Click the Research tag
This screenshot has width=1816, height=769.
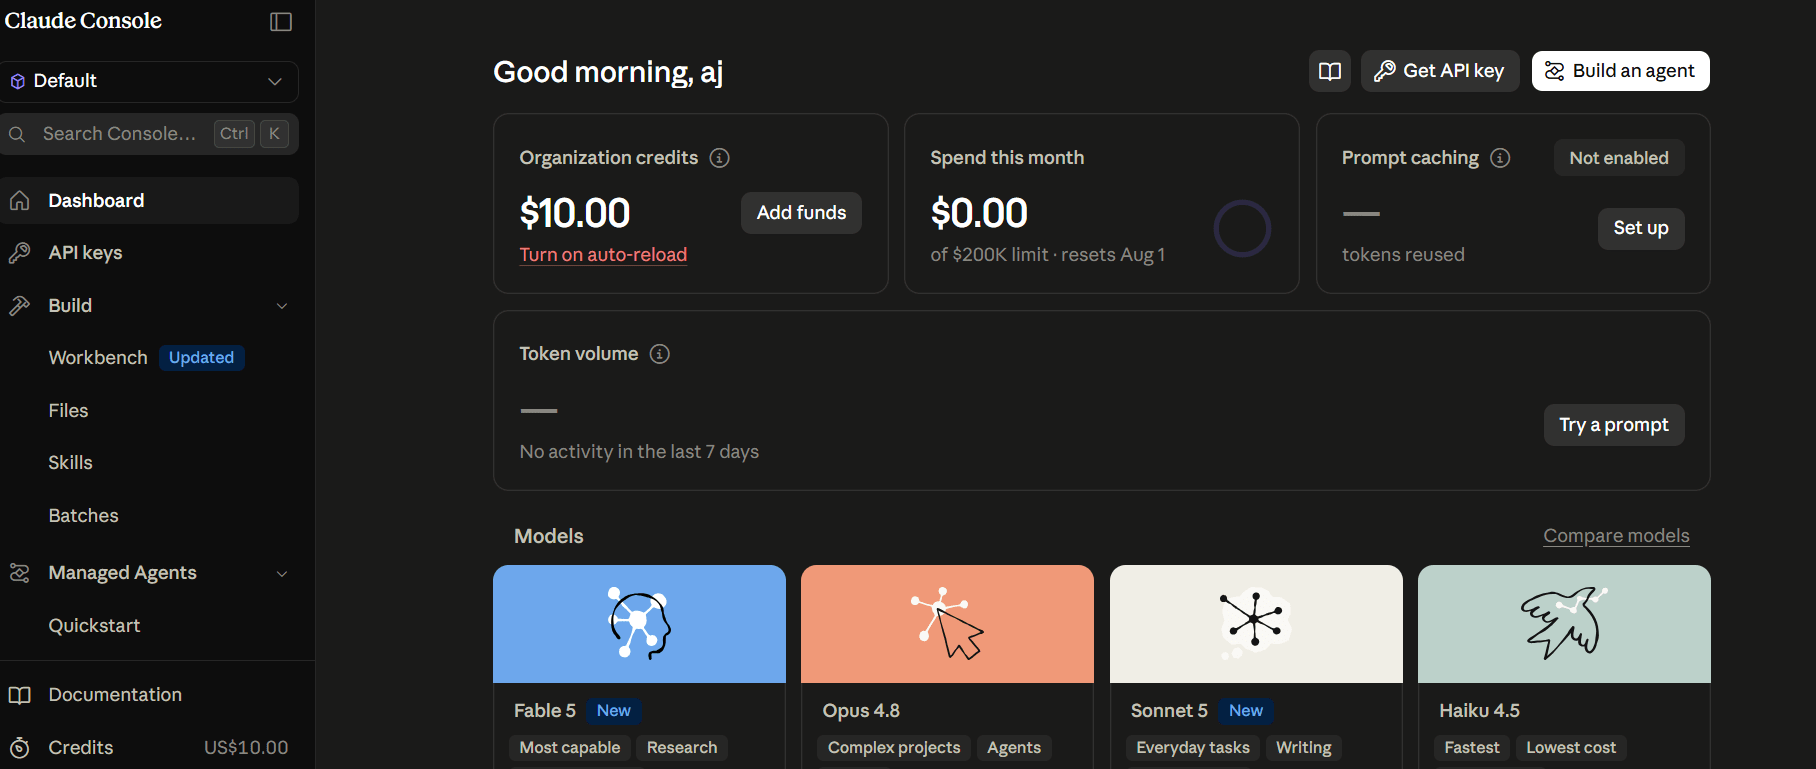(x=682, y=748)
